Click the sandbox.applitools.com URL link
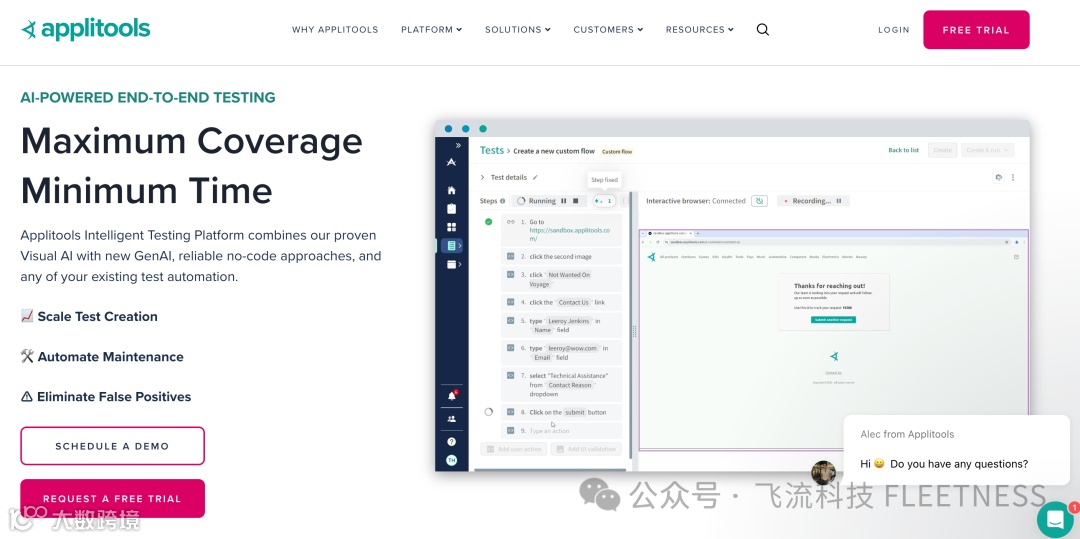 tap(570, 235)
